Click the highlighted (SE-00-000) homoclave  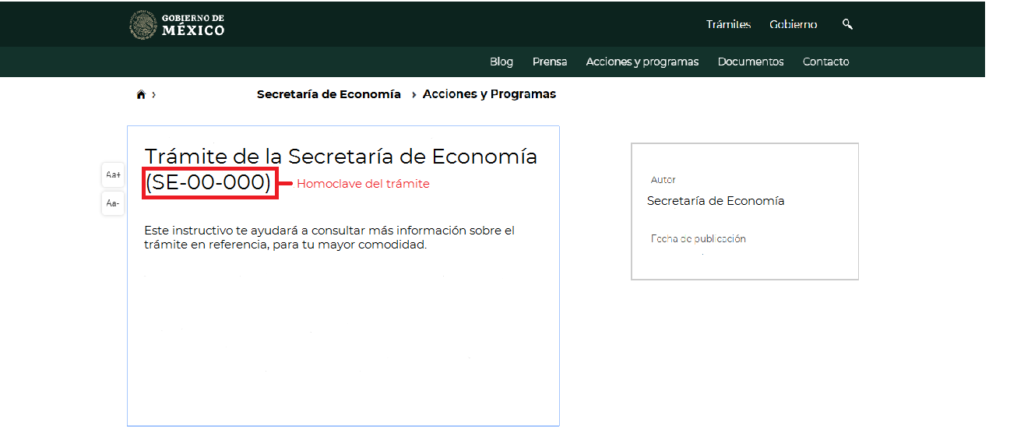[x=209, y=183]
